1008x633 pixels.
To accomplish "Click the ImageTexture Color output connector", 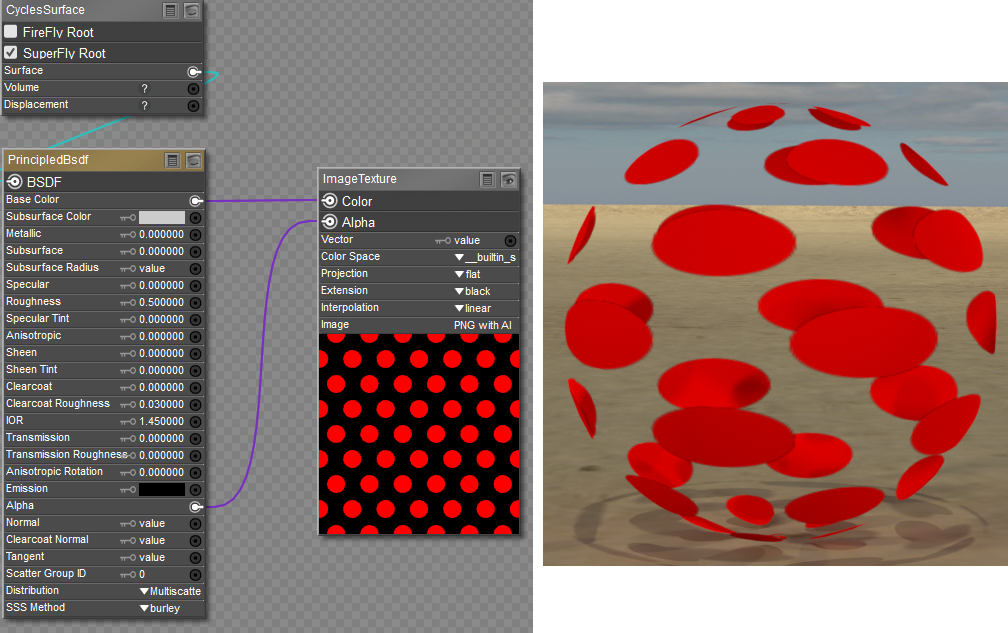I will (329, 201).
